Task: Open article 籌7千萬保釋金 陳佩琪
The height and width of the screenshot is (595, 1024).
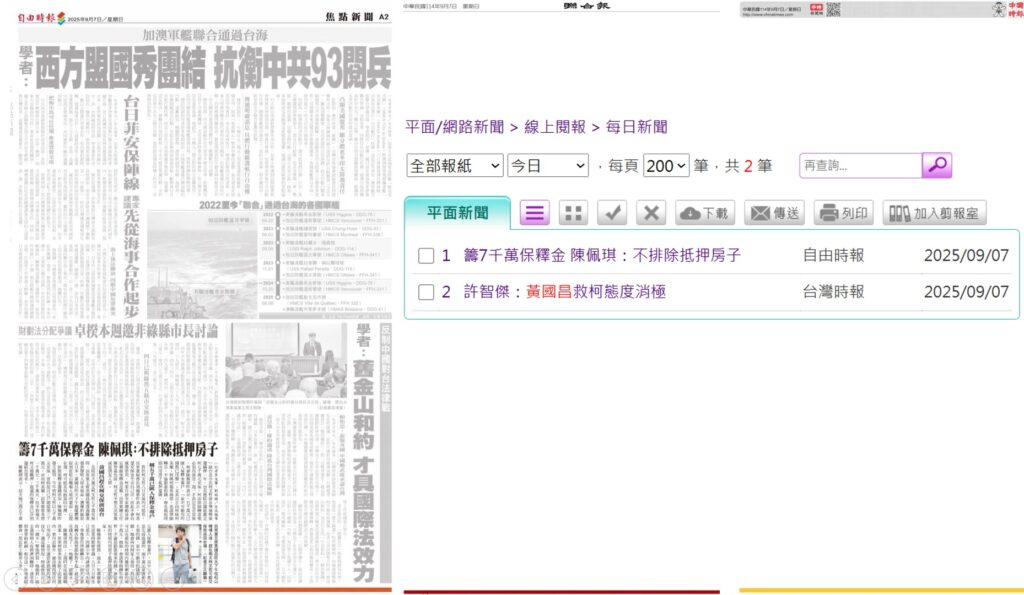Action: click(602, 256)
